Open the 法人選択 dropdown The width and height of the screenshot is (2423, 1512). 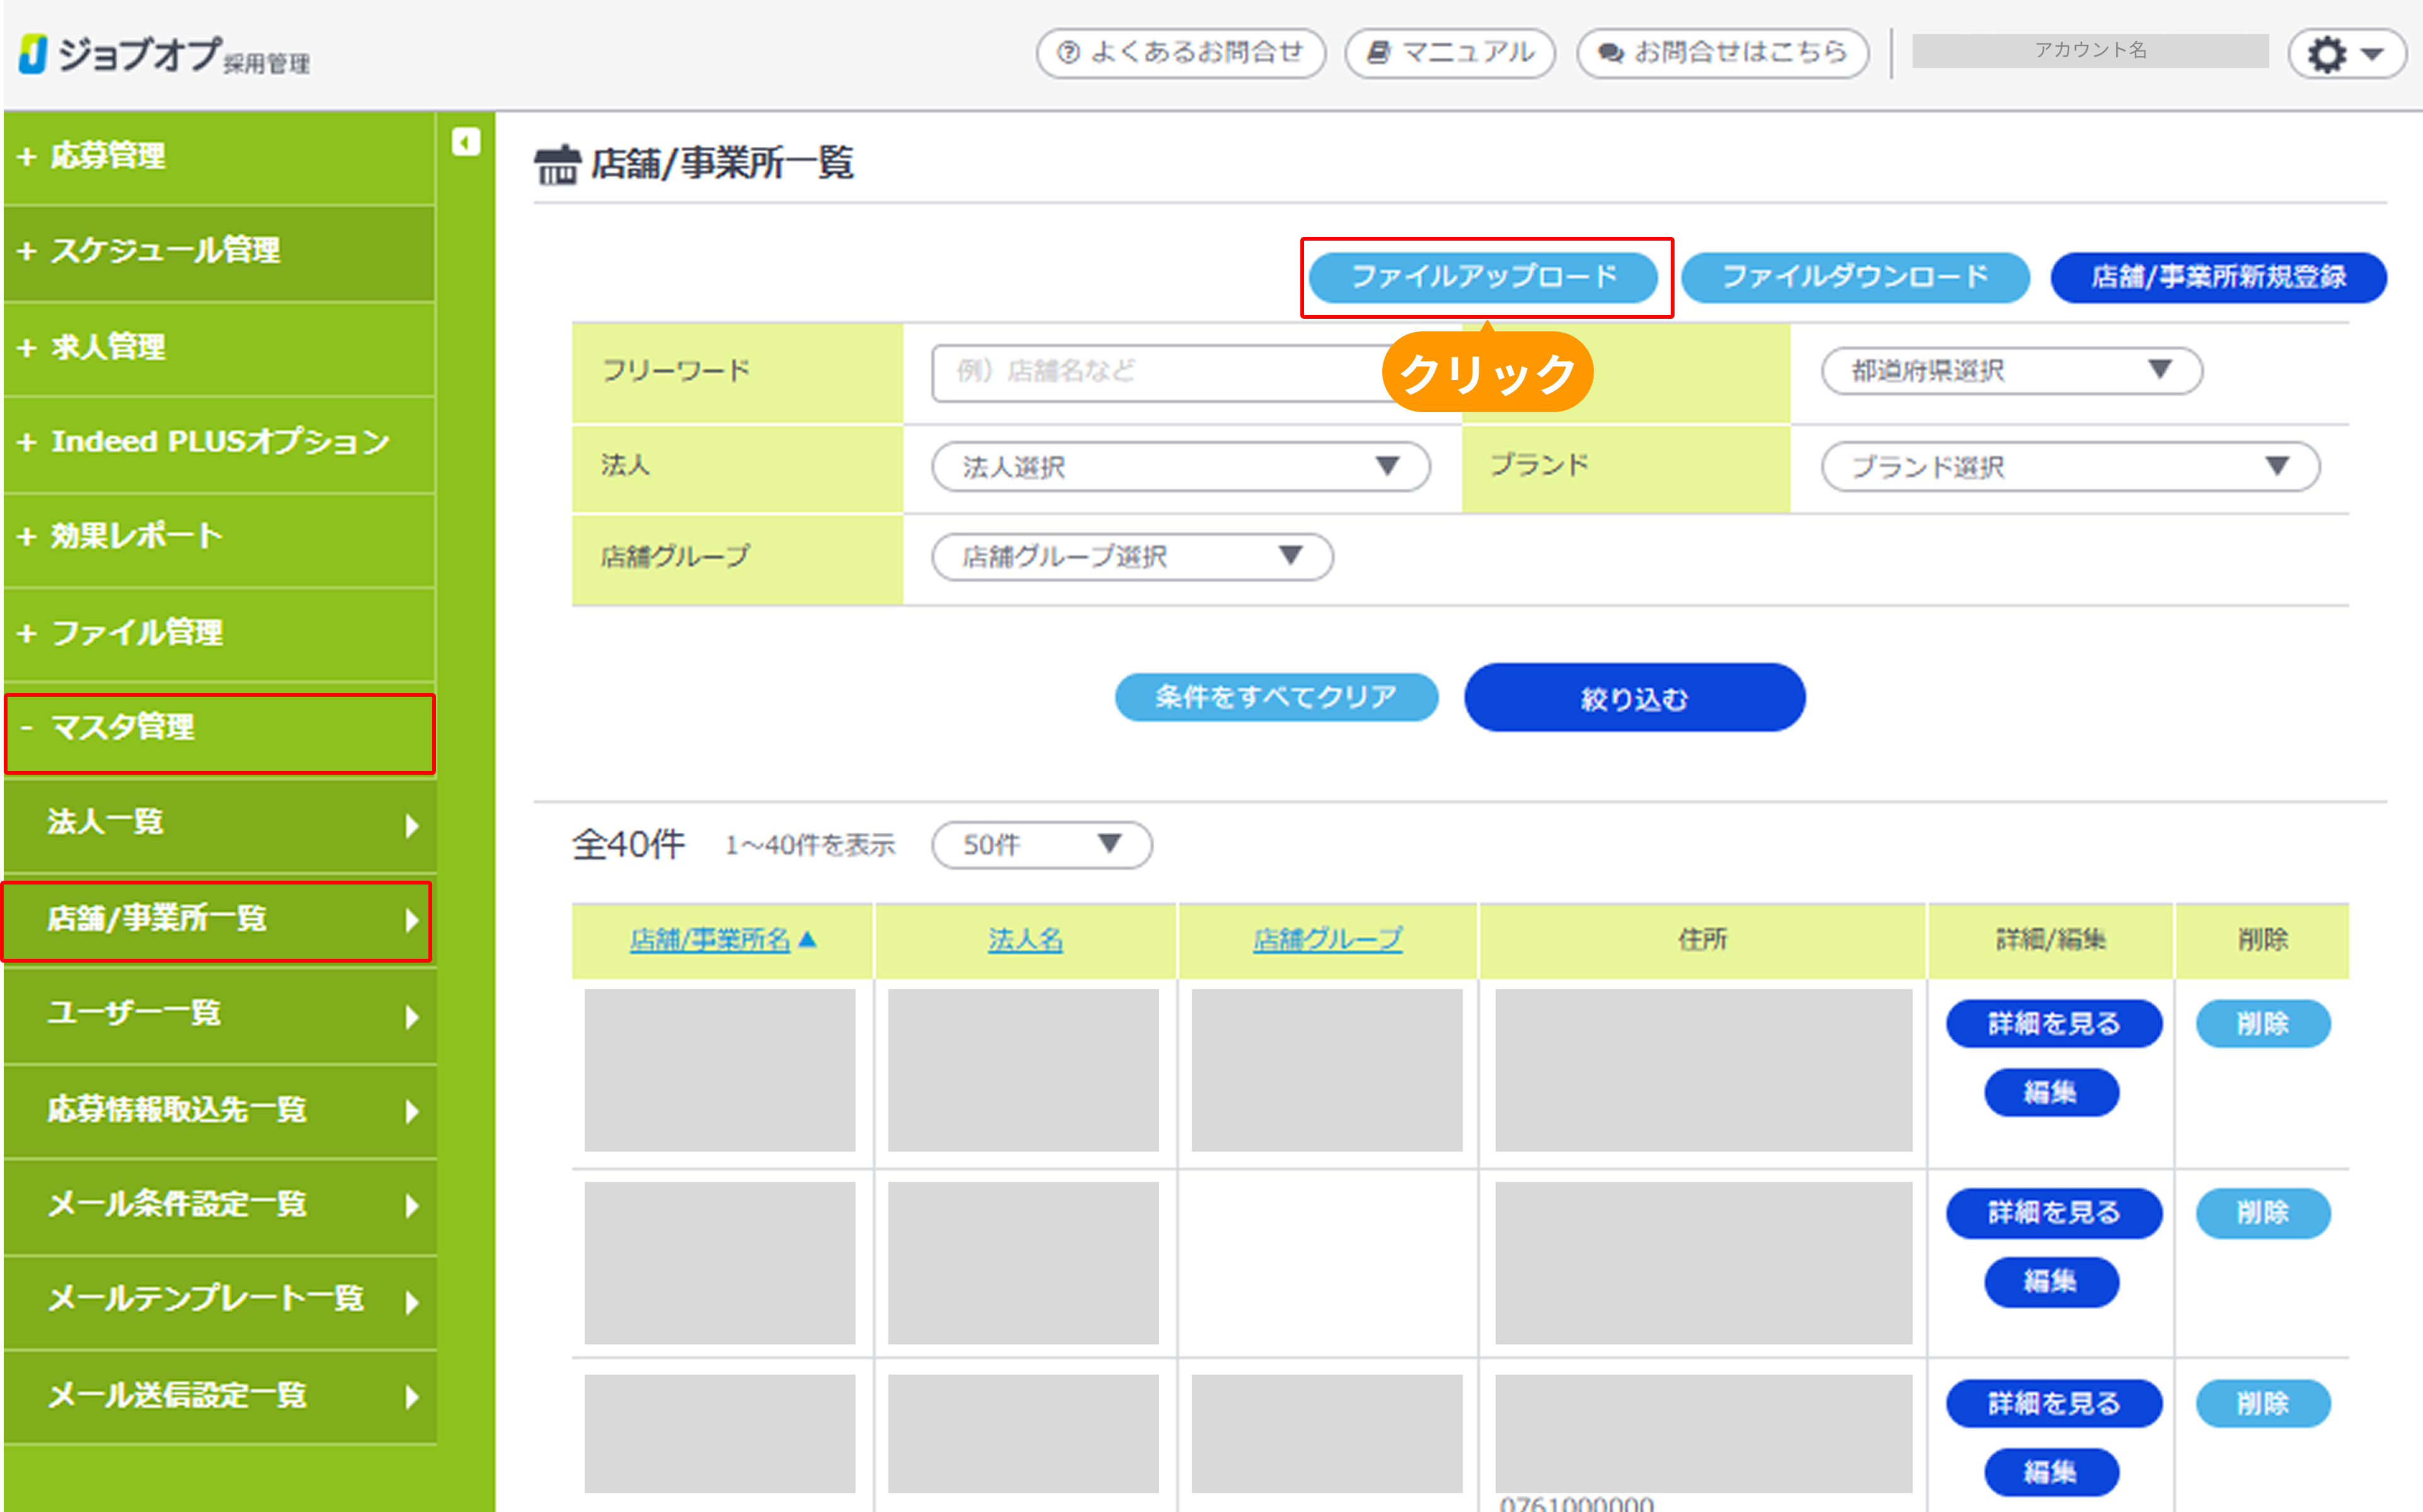(x=1180, y=467)
